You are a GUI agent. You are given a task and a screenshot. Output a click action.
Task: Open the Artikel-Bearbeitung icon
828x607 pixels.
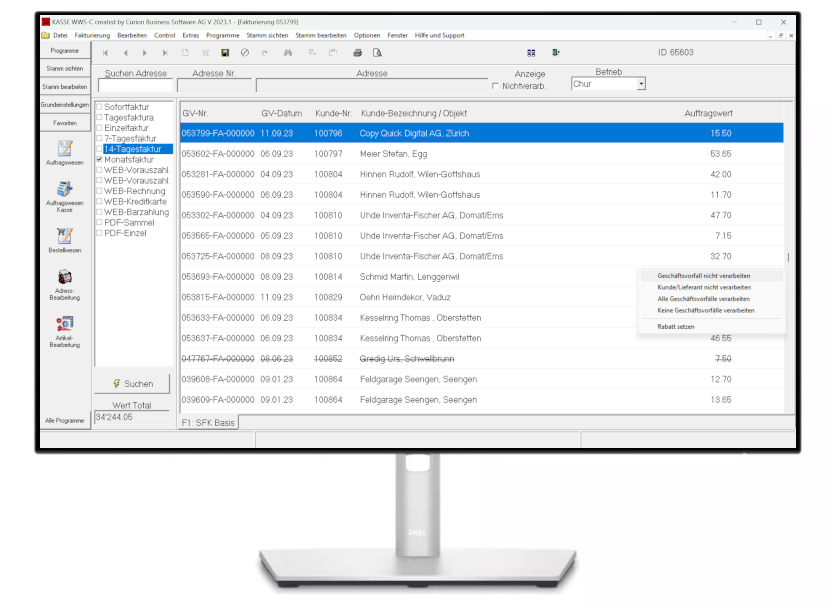64,324
